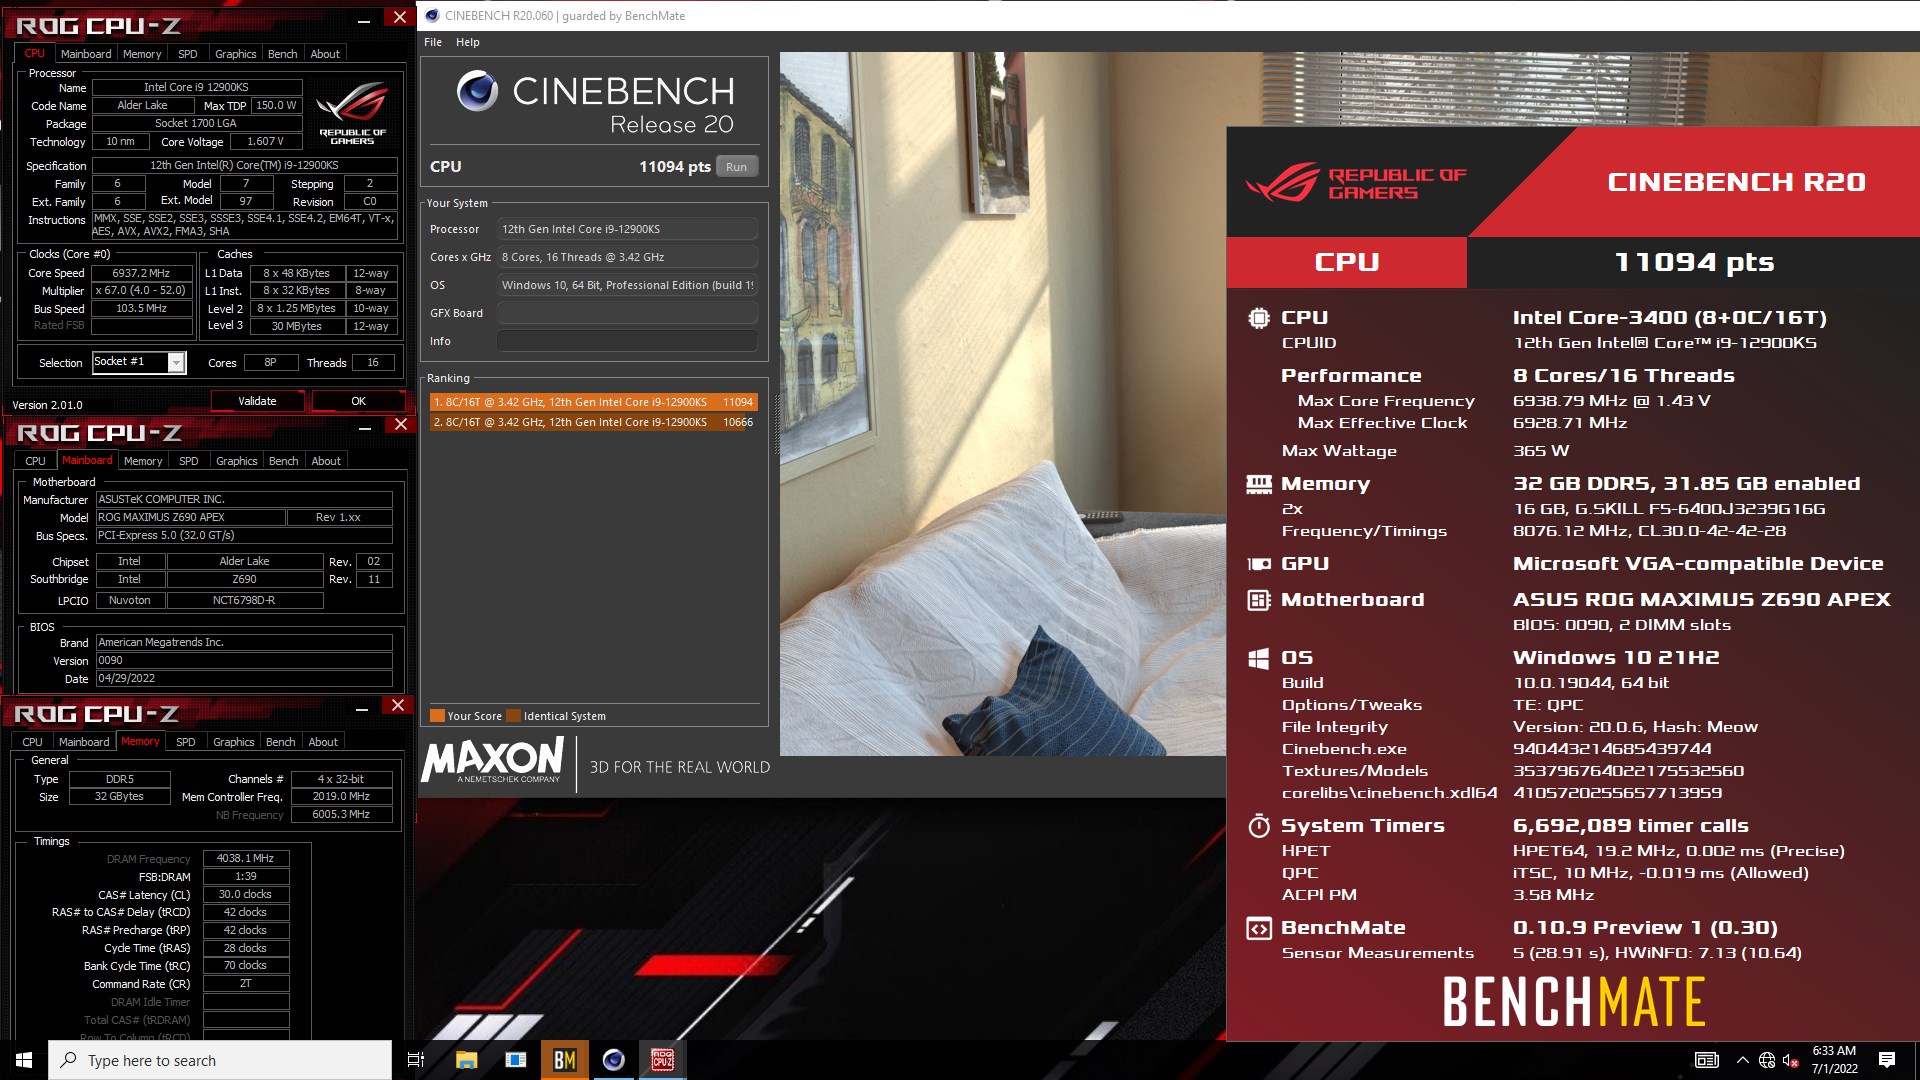
Task: Open the taskbar app beside File Explorer
Action: pos(515,1060)
